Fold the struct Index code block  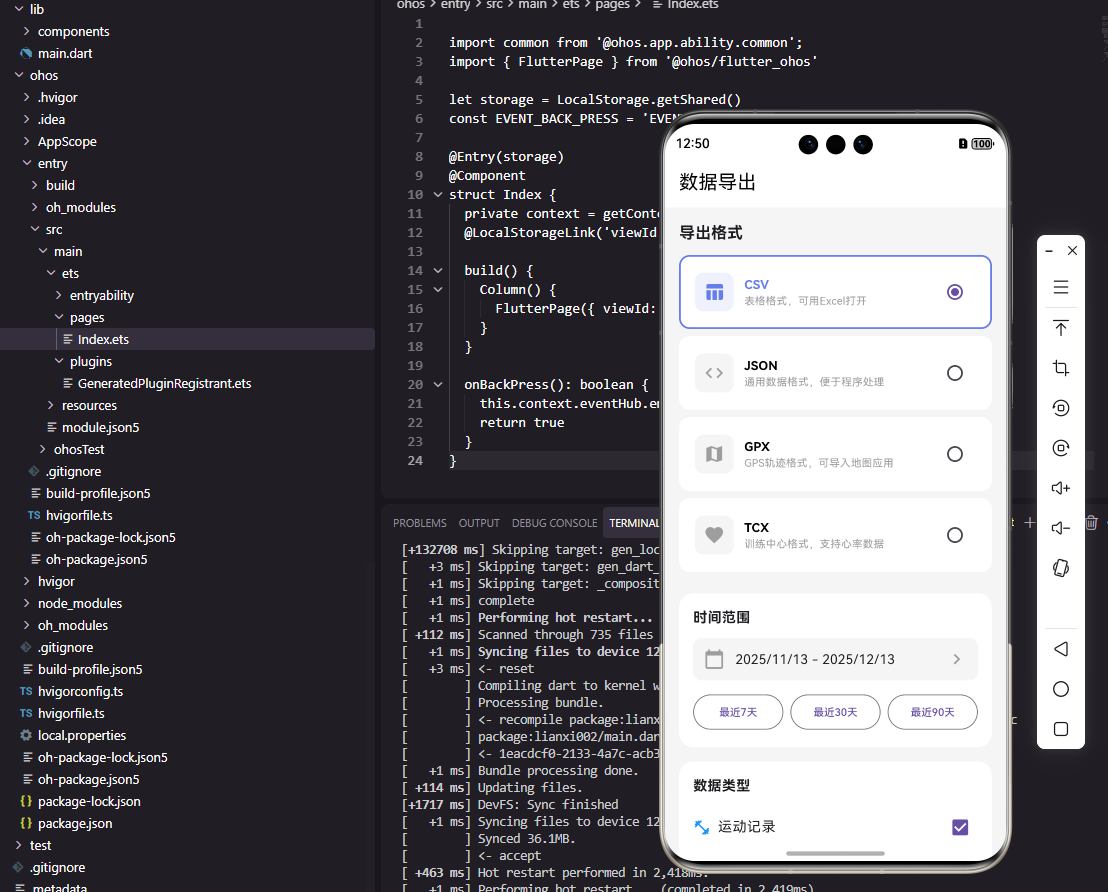click(x=438, y=194)
